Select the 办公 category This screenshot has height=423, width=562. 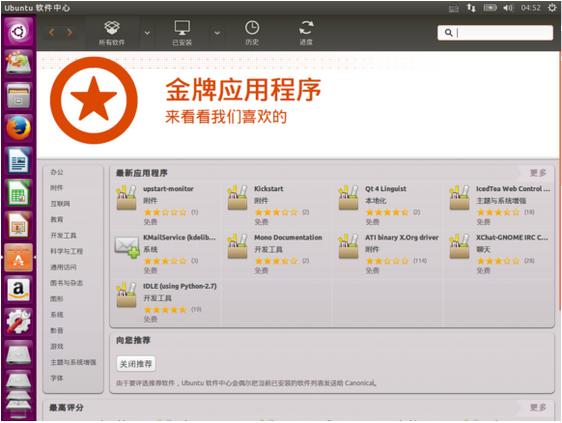pyautogui.click(x=57, y=172)
